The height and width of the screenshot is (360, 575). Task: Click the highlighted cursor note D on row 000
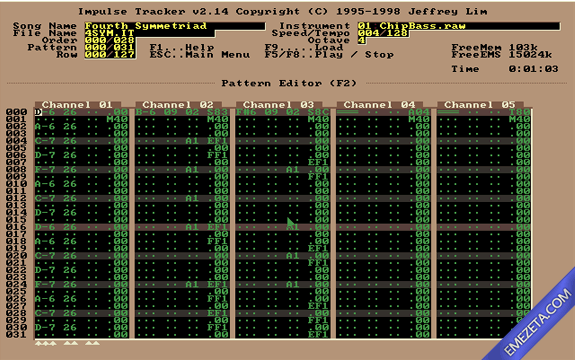click(39, 112)
